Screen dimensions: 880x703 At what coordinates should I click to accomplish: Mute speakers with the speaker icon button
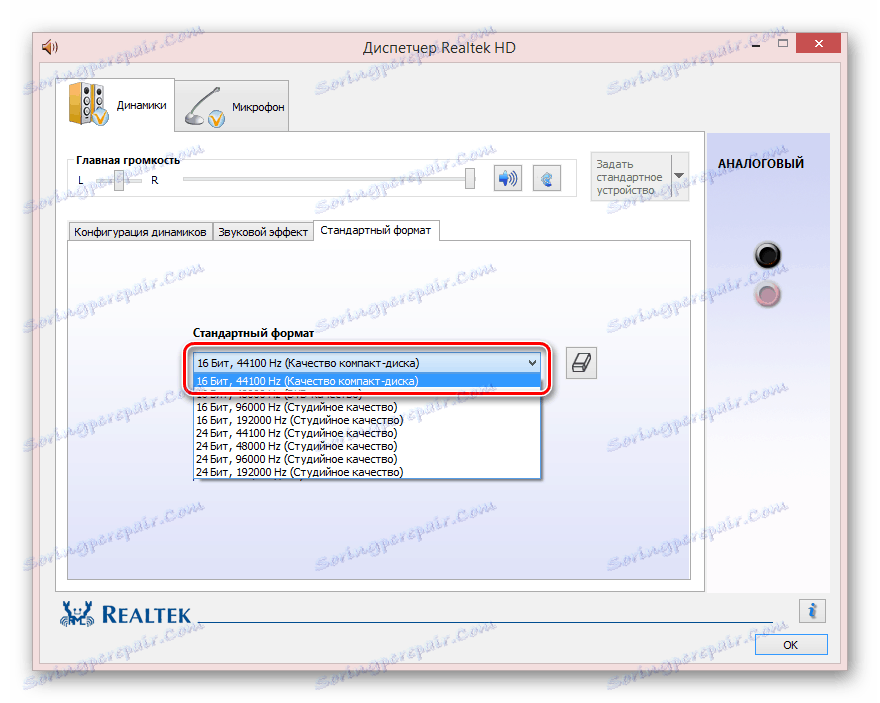507,179
